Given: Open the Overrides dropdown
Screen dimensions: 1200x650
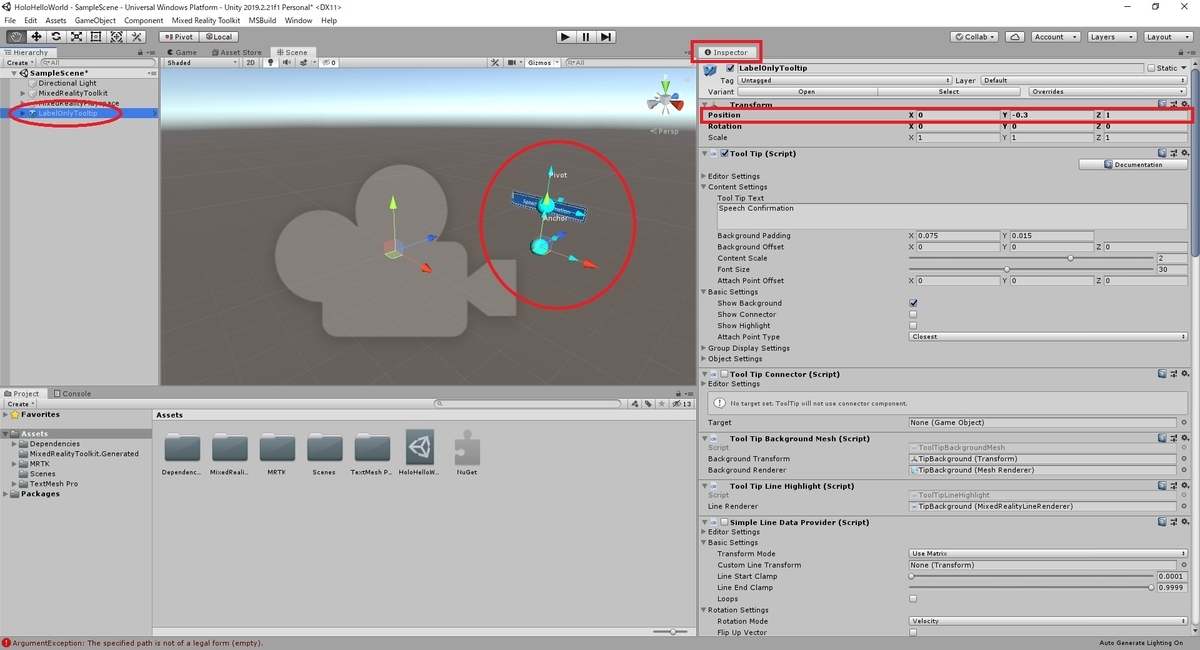Looking at the screenshot, I should (x=1108, y=91).
